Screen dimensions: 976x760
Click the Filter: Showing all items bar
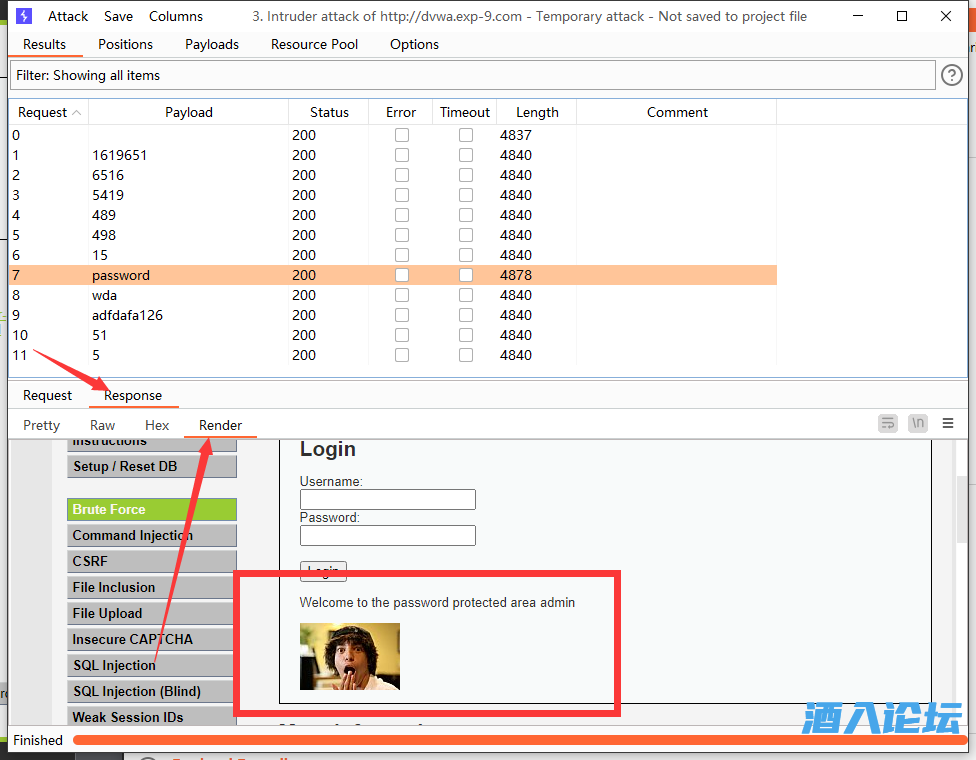(x=470, y=75)
